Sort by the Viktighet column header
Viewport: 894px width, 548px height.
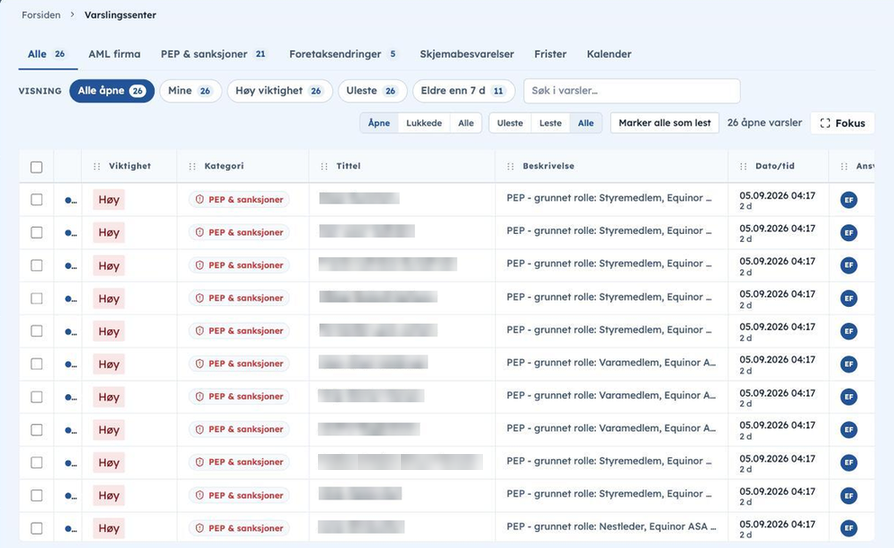[x=130, y=166]
